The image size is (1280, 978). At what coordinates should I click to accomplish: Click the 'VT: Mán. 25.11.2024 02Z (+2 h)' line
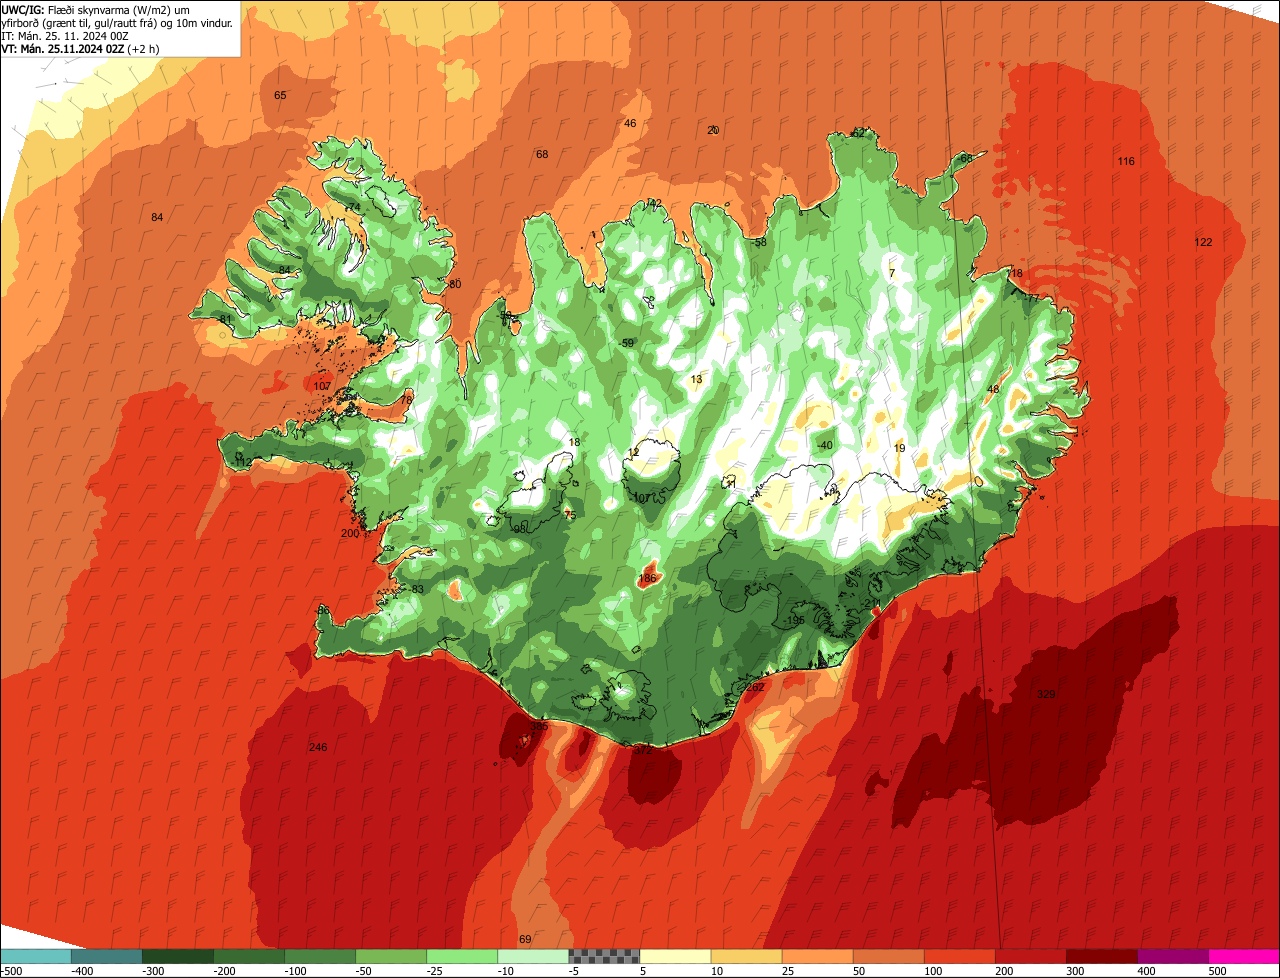[81, 48]
